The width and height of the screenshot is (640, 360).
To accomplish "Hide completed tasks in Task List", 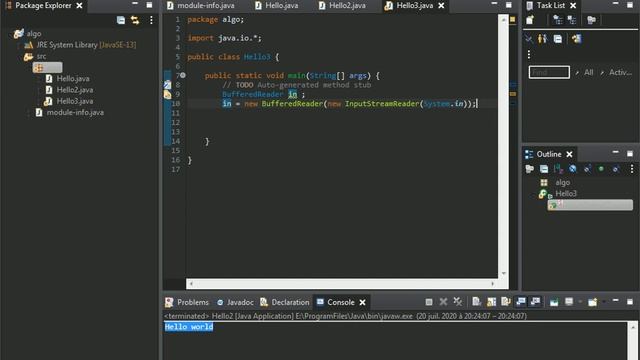I will tap(529, 39).
